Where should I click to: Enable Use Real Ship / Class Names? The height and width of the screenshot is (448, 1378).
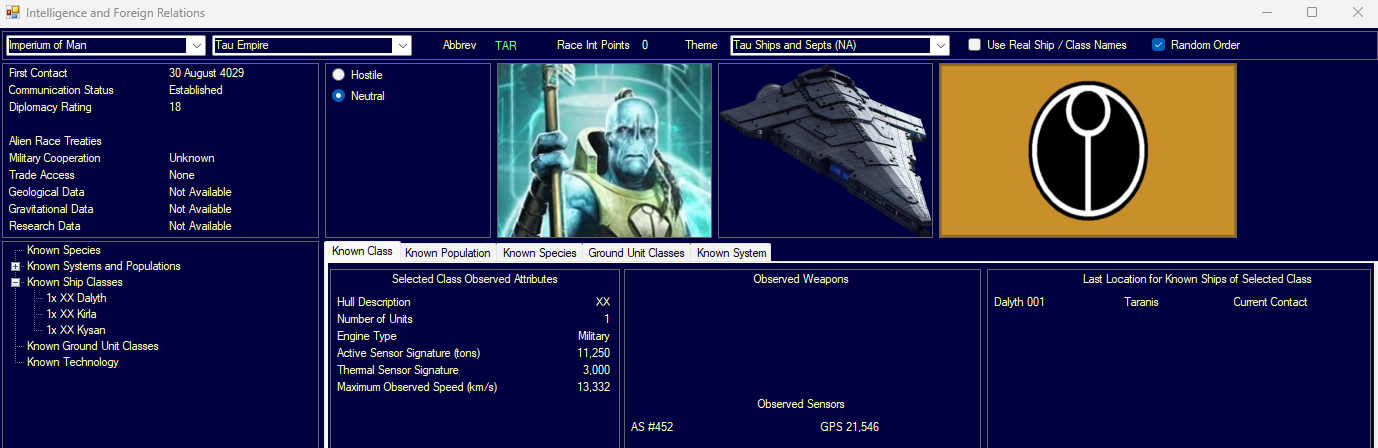[x=974, y=45]
